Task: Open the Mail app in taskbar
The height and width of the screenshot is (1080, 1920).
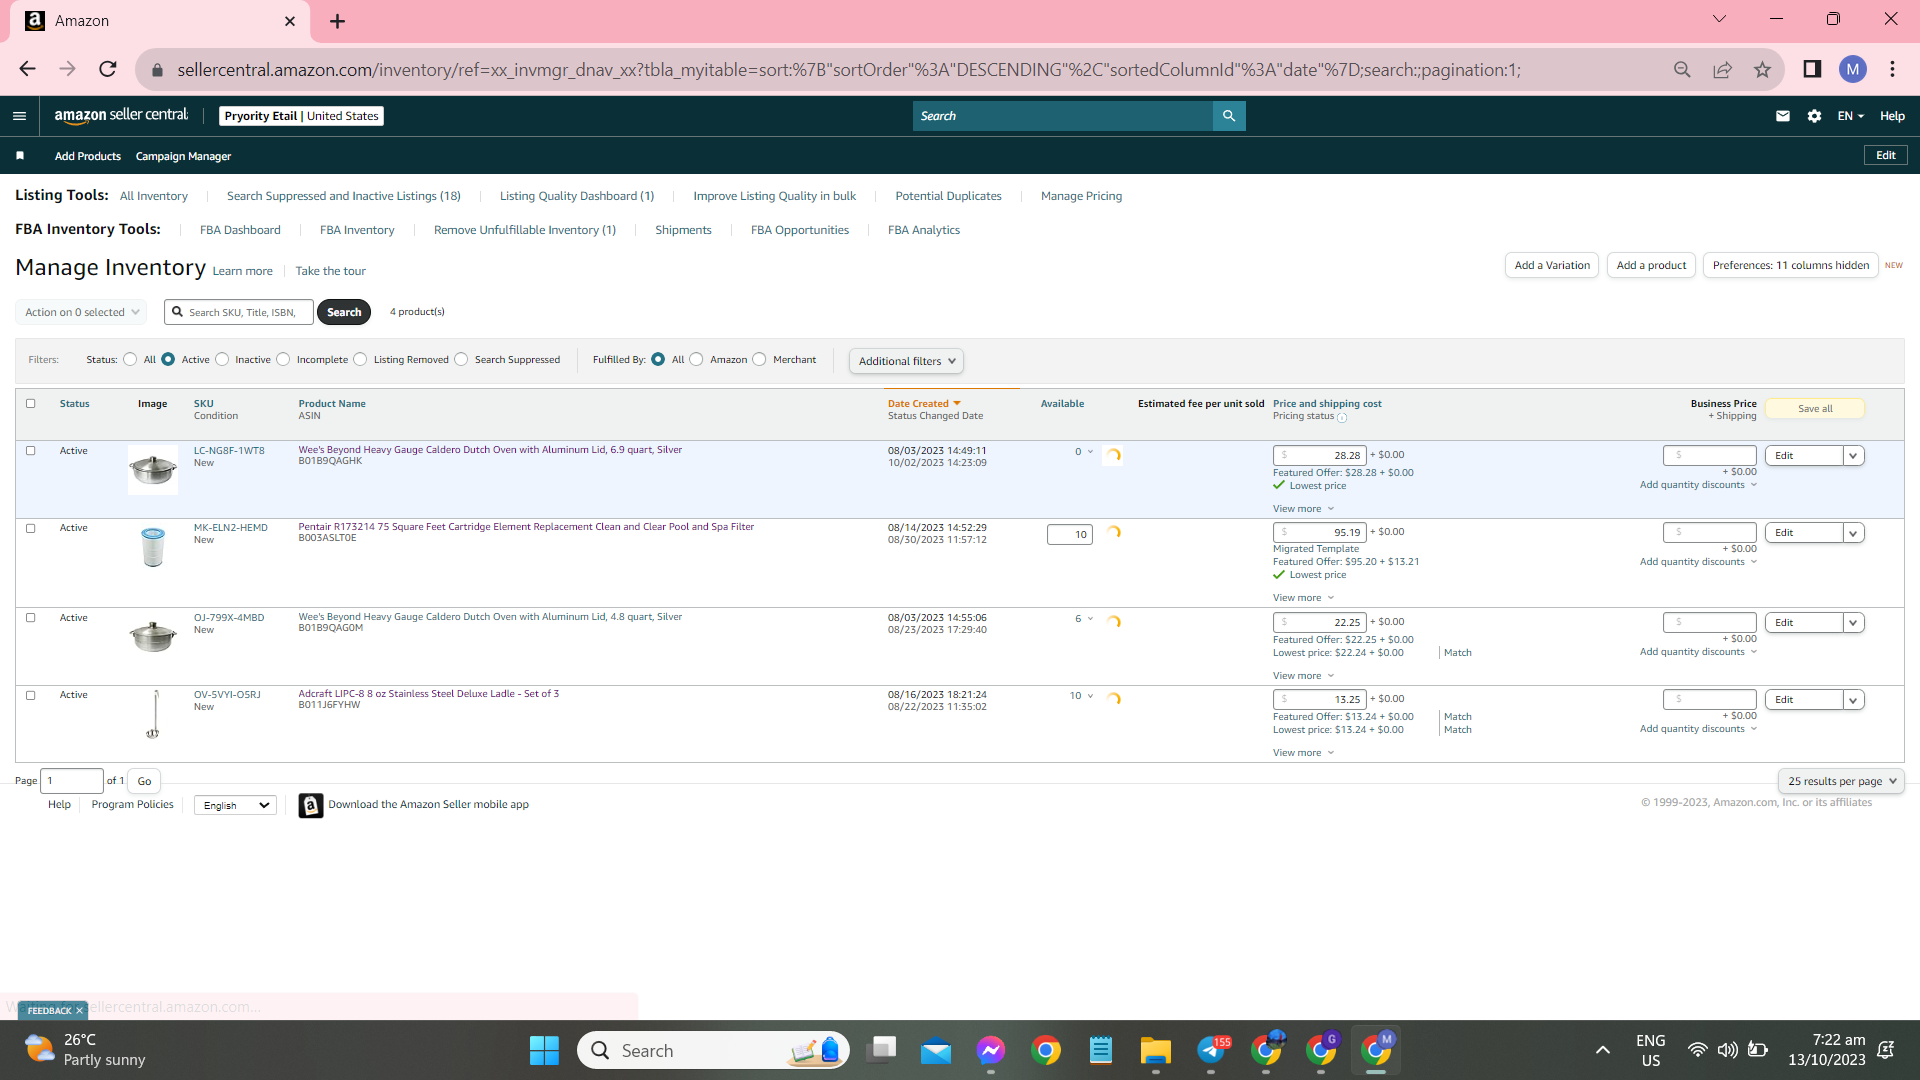Action: 936,1050
